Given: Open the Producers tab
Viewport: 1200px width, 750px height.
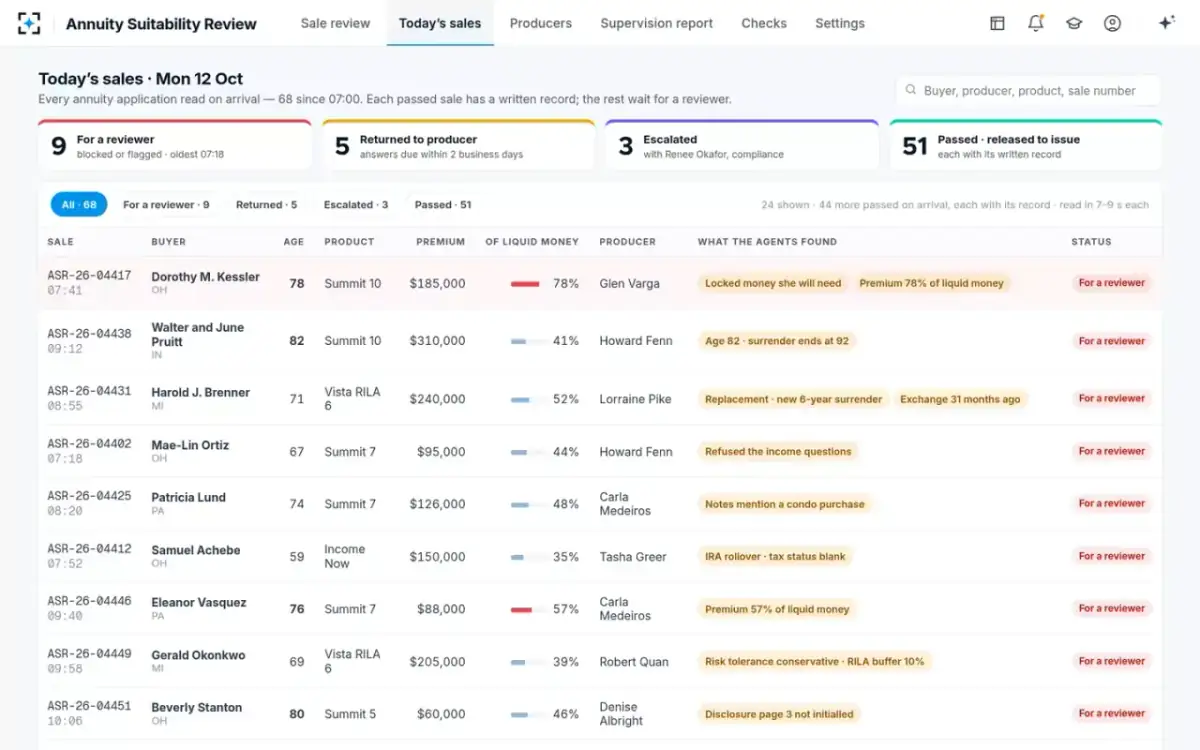Looking at the screenshot, I should pos(541,23).
